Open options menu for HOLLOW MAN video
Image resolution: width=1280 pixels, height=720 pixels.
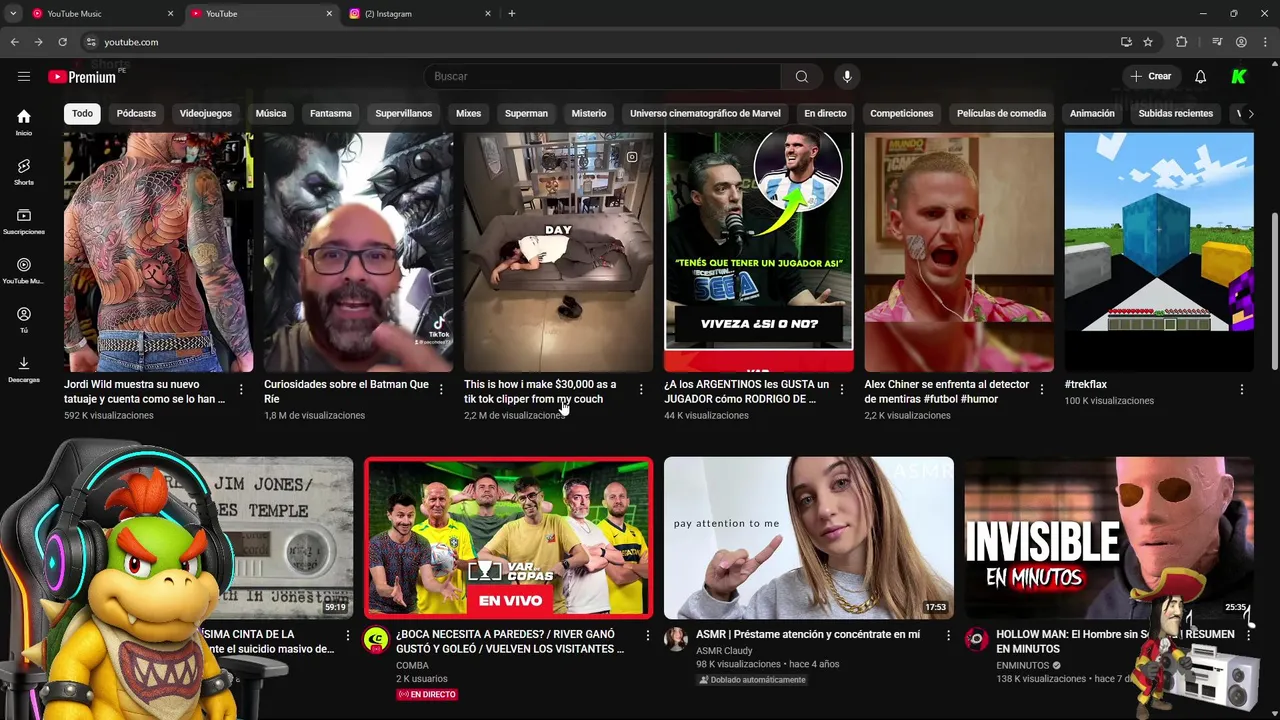(x=1247, y=636)
